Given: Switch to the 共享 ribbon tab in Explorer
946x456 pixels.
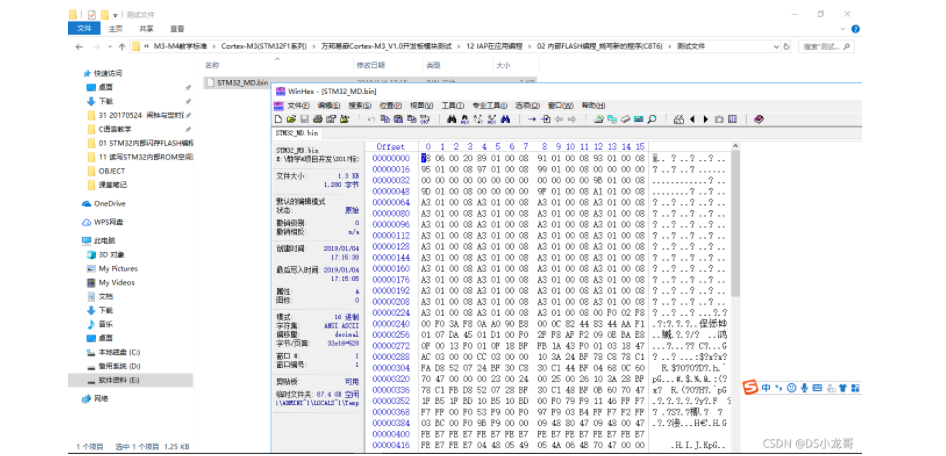Looking at the screenshot, I should tap(146, 28).
